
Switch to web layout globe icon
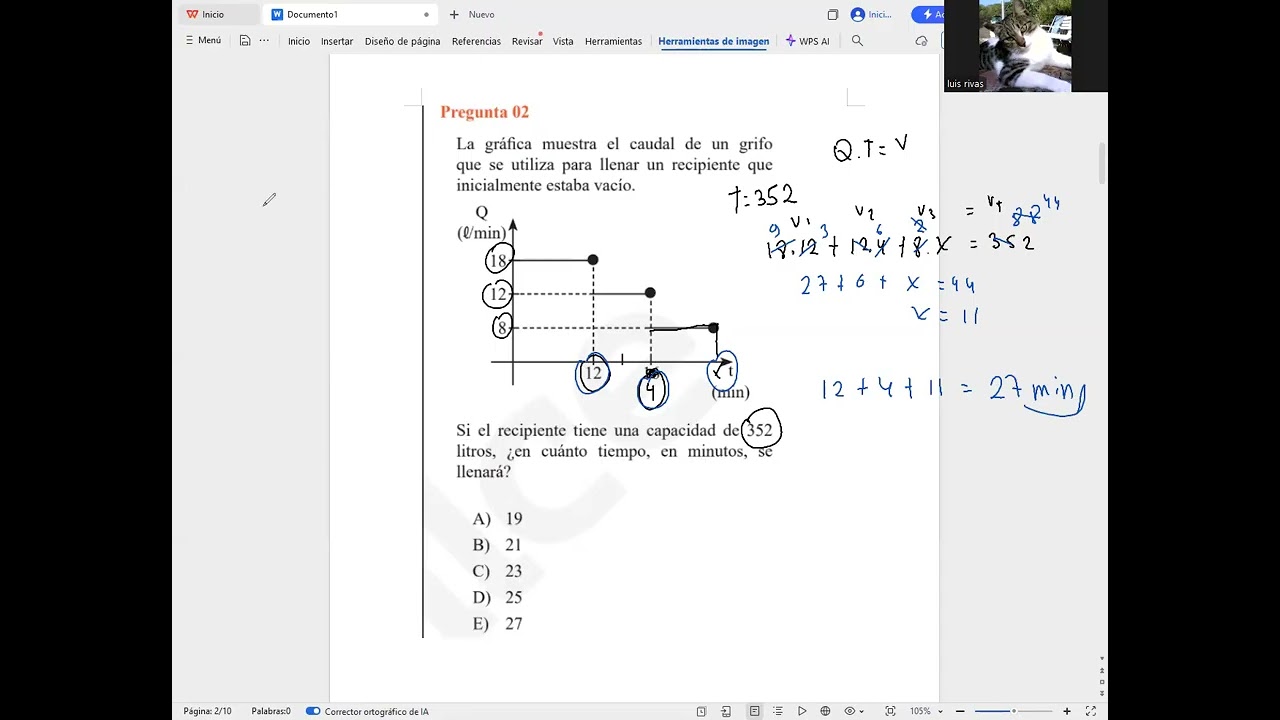pyautogui.click(x=825, y=711)
